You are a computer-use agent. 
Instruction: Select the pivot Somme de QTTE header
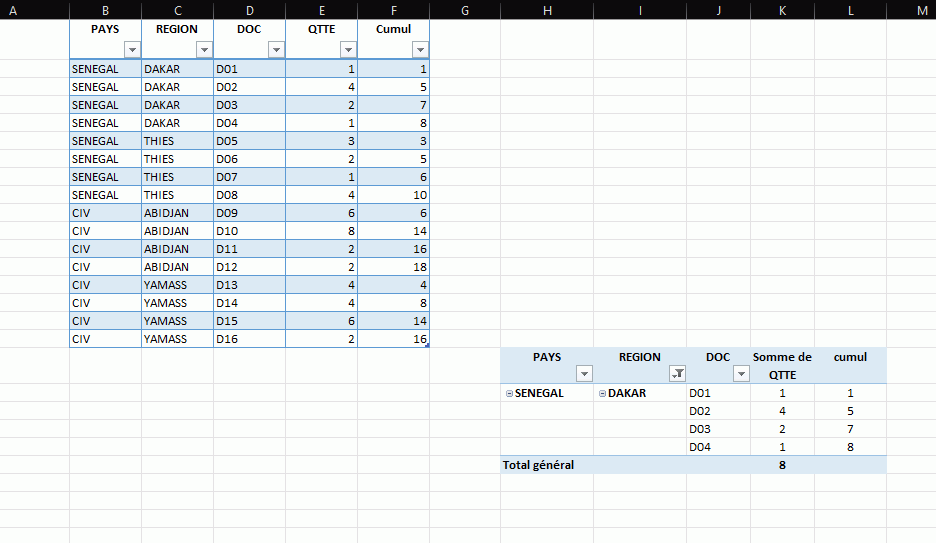point(783,366)
